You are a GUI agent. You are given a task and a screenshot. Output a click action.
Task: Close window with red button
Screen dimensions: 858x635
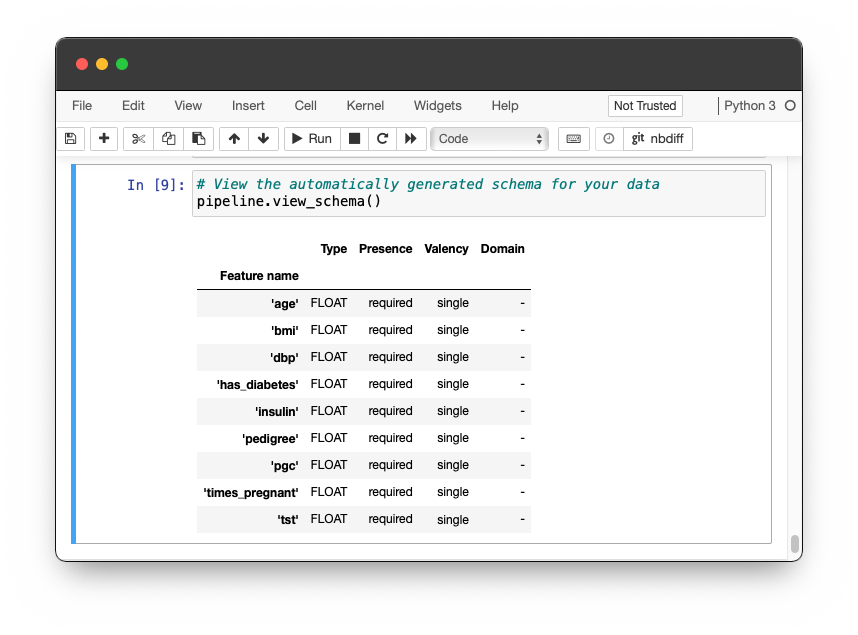point(82,64)
